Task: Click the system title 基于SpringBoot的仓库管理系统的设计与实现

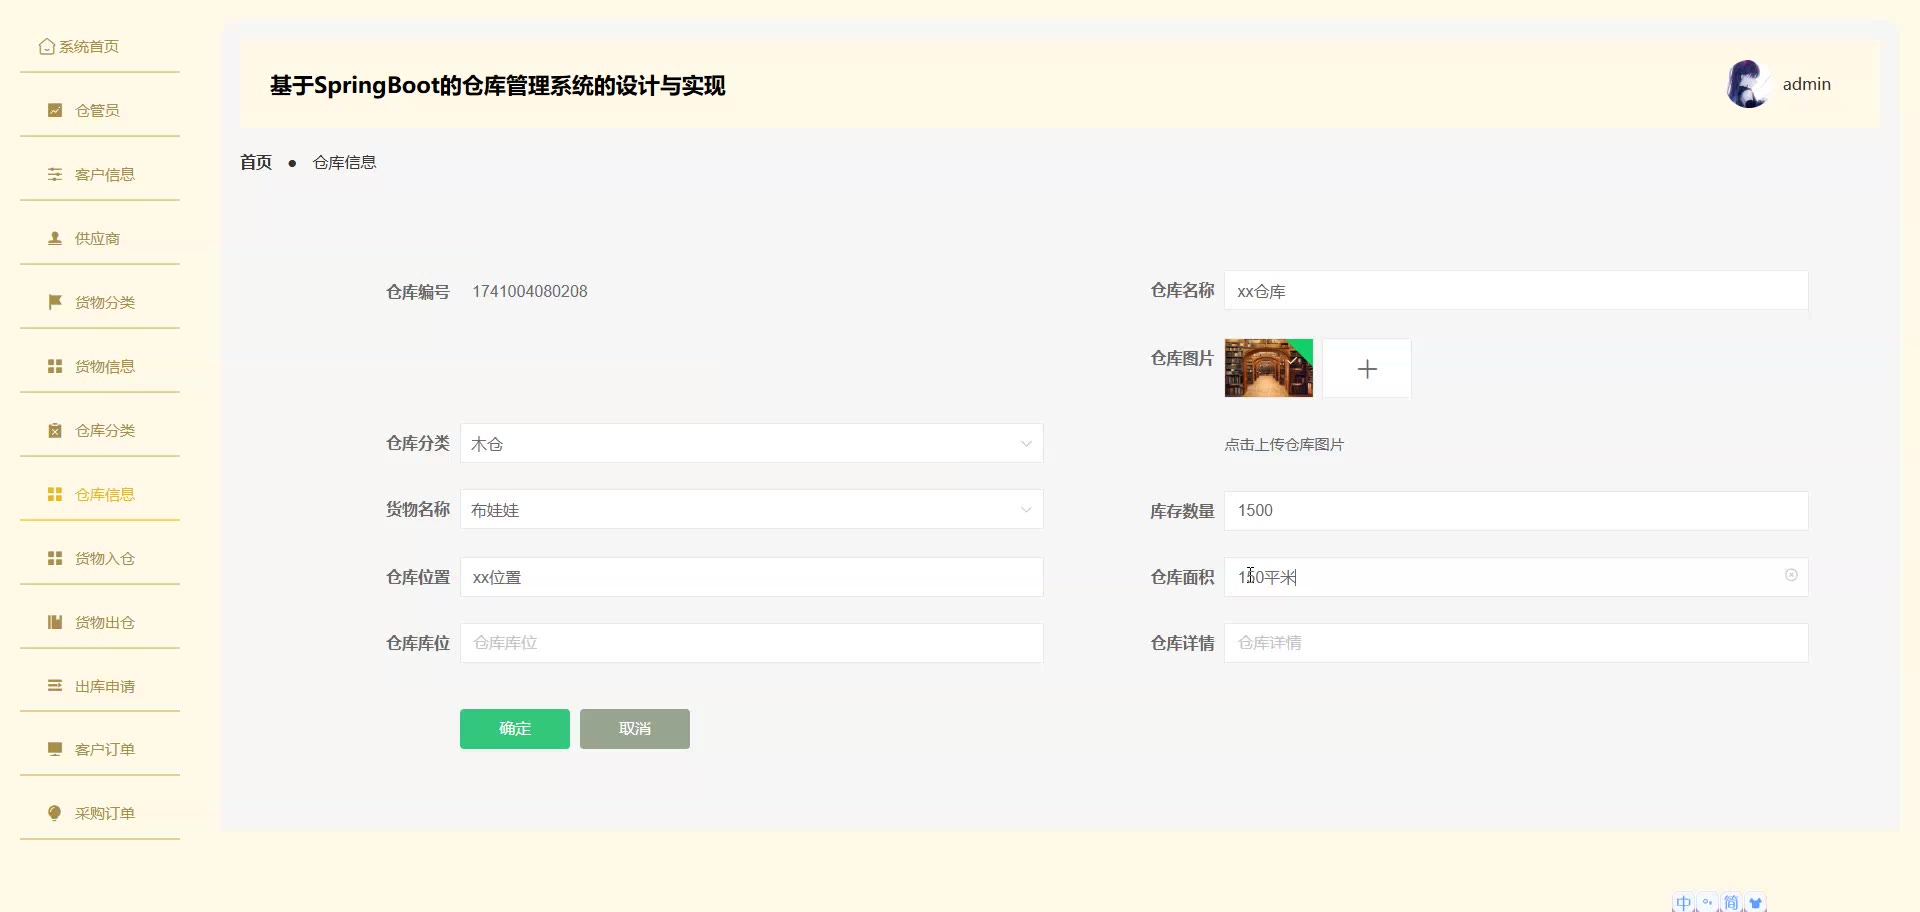Action: (x=497, y=85)
